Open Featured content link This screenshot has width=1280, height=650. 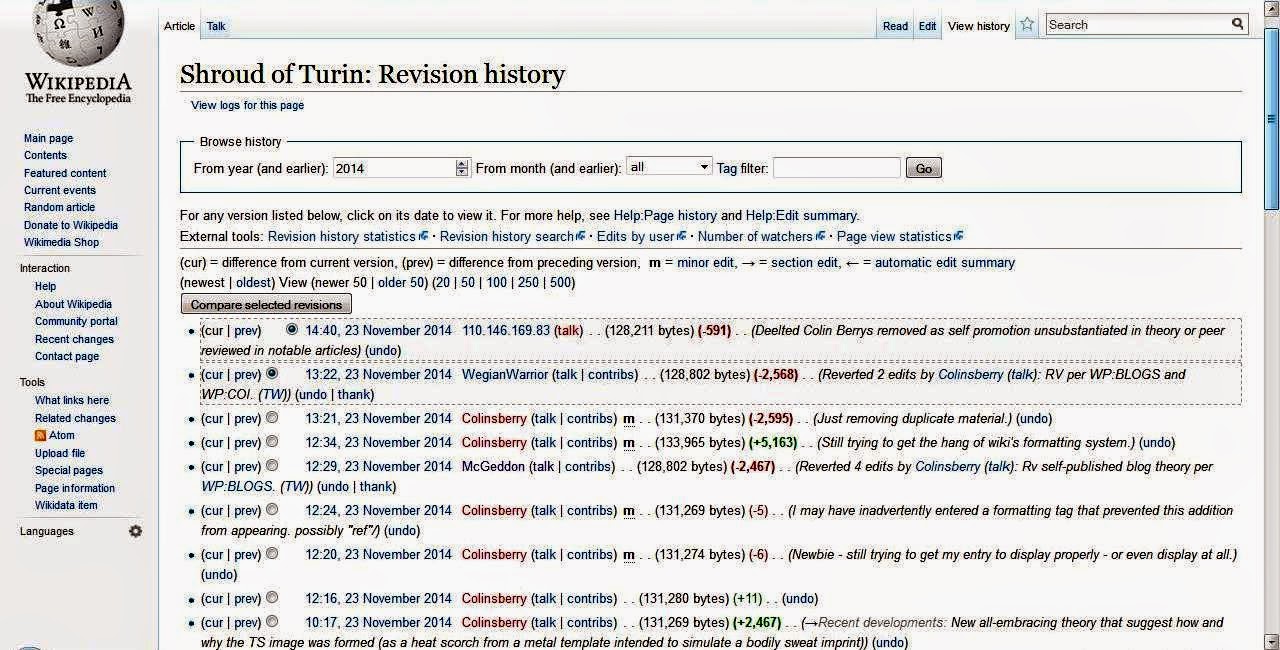(65, 173)
